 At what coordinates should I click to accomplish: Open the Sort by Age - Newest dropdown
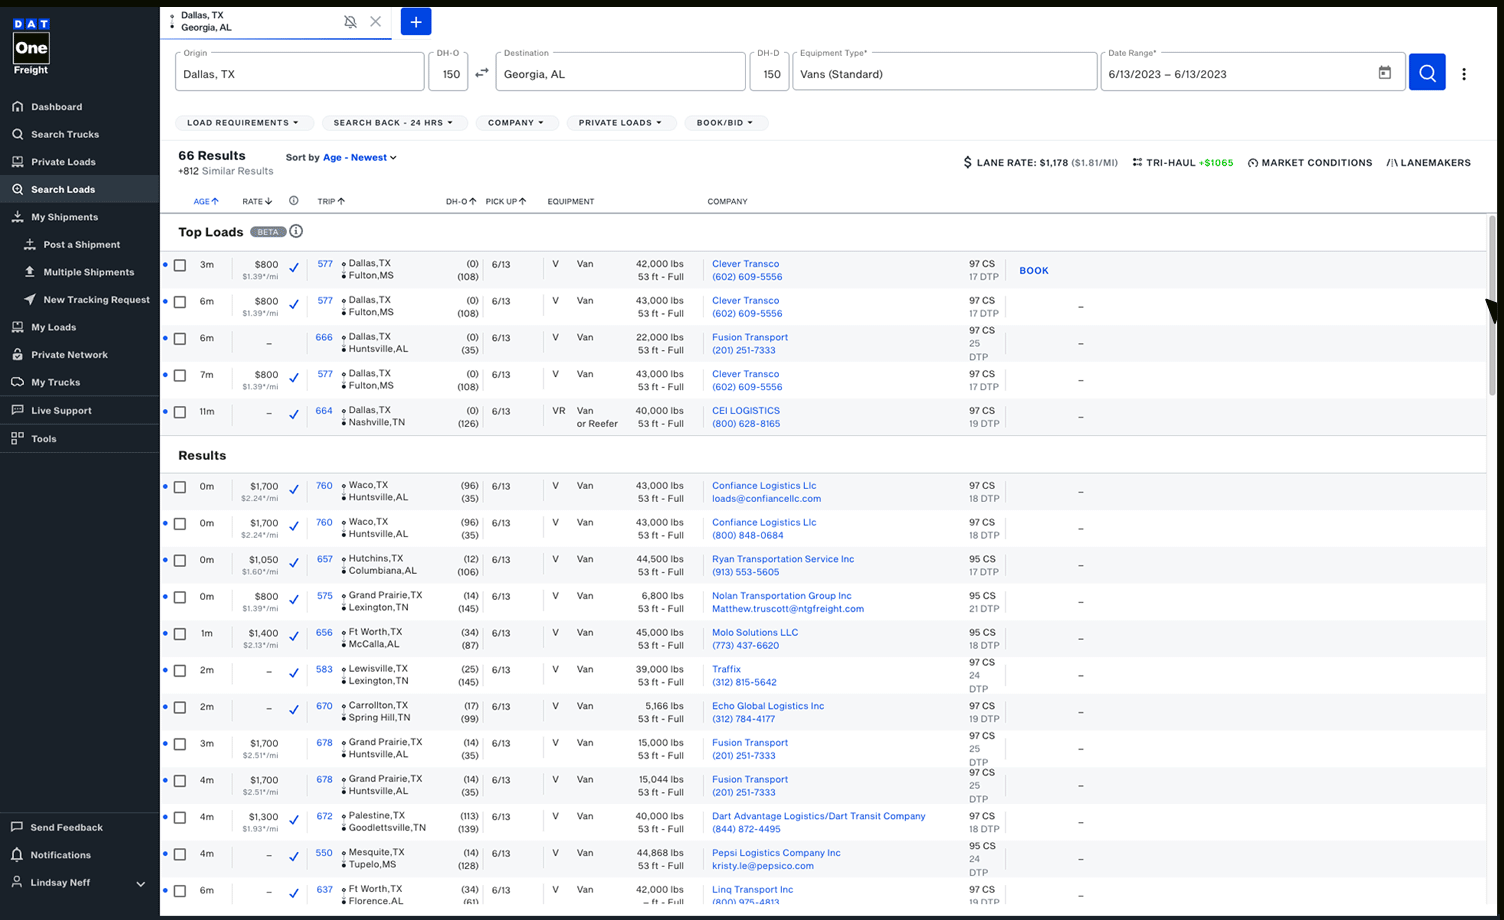[x=373, y=158]
